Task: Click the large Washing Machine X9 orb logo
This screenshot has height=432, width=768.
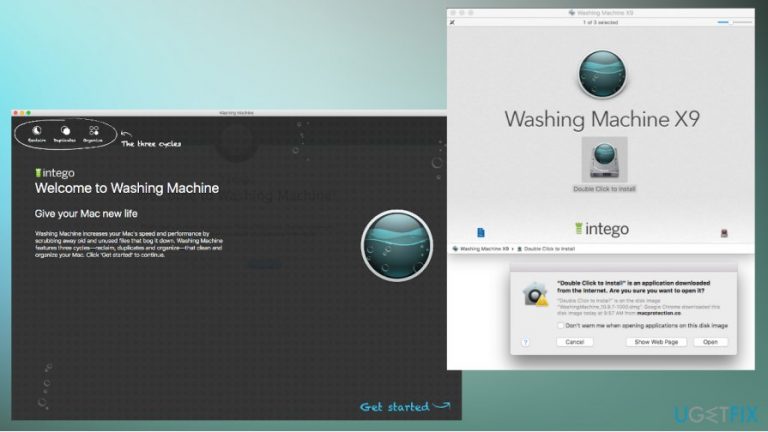Action: [x=602, y=74]
